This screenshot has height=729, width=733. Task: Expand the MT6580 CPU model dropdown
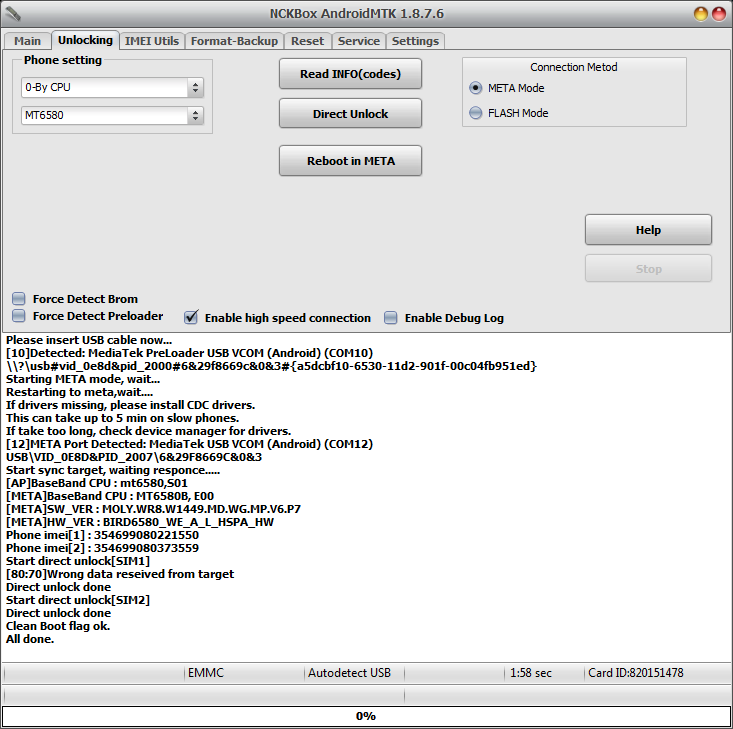tap(112, 116)
